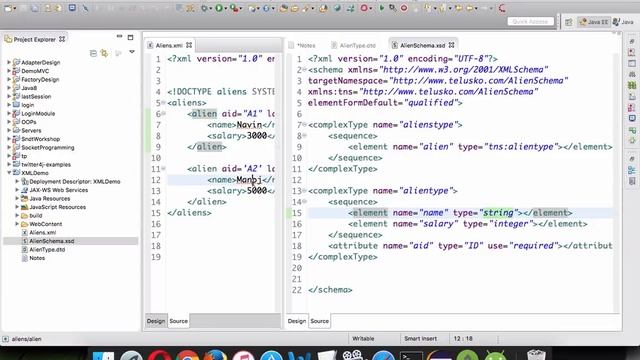Viewport: 640px width, 360px height.
Task: Click "integer" type value on line 16
Action: coord(511,224)
